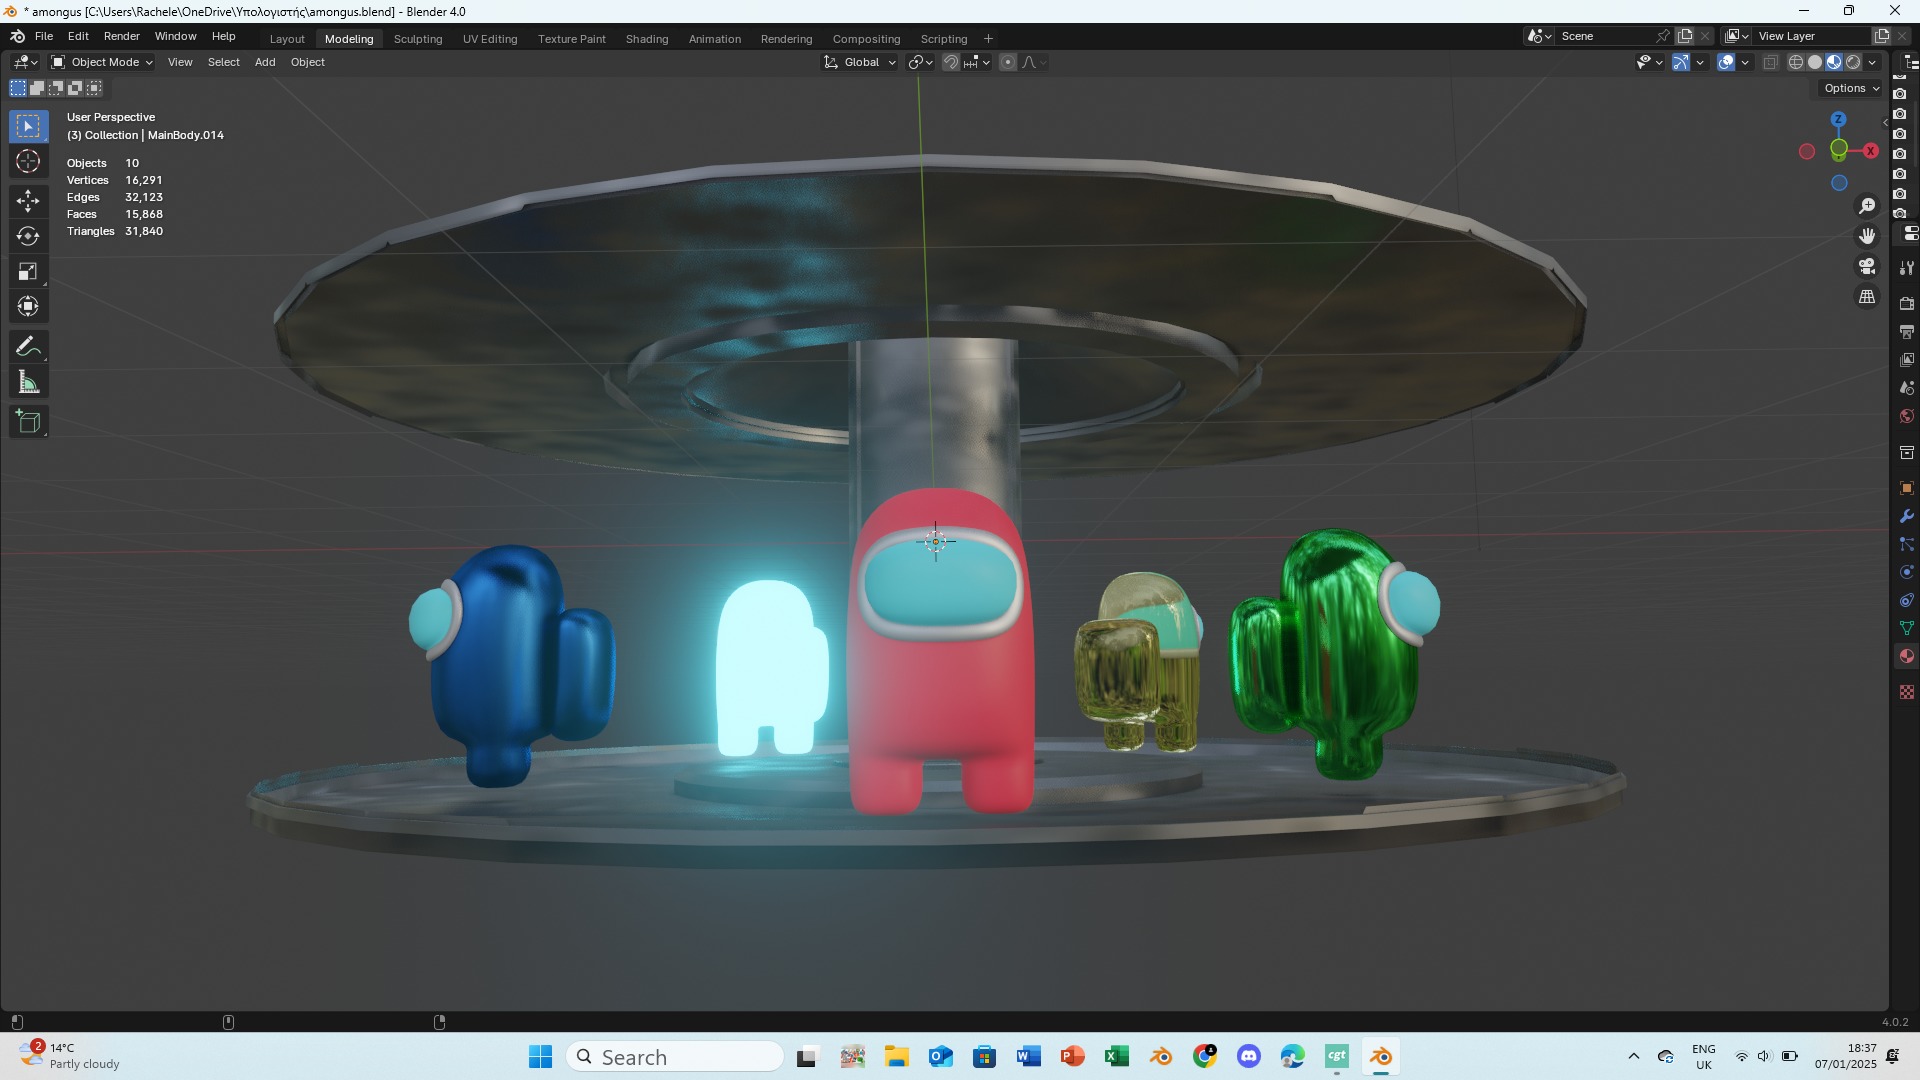Open the editor type dropdown
This screenshot has height=1080, width=1920.
[x=25, y=62]
